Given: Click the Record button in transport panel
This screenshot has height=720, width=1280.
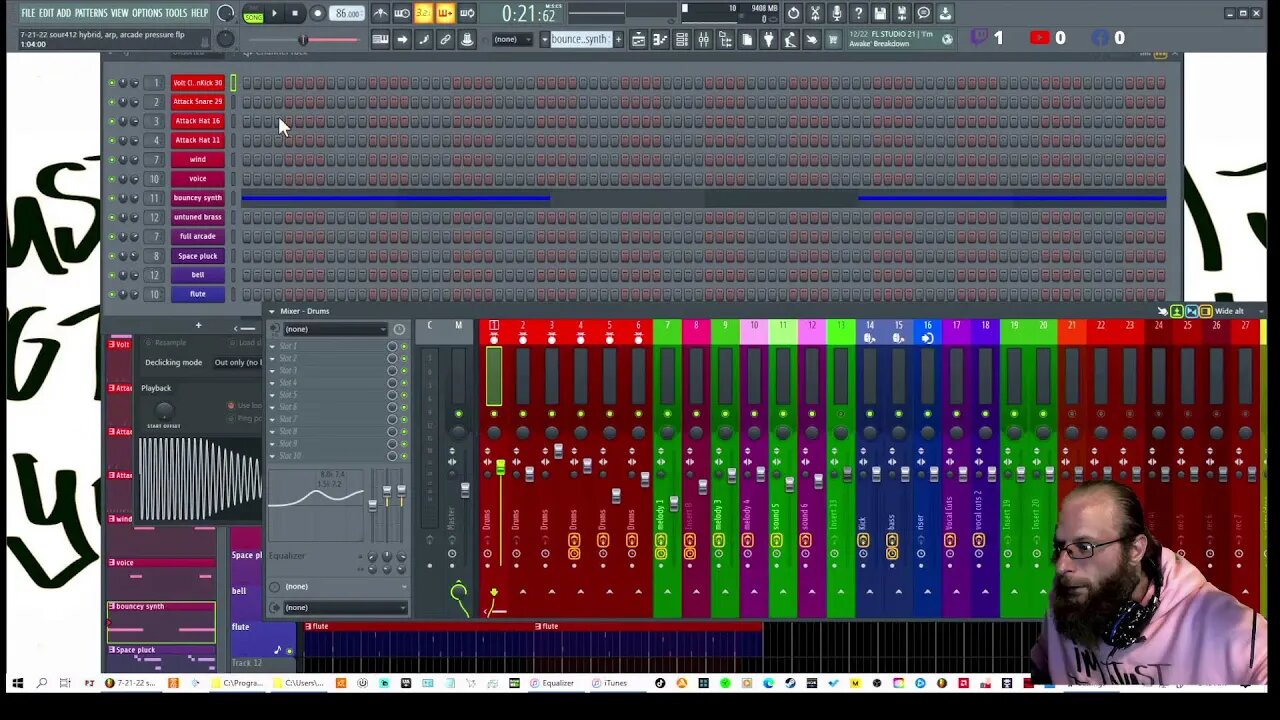Looking at the screenshot, I should 318,13.
